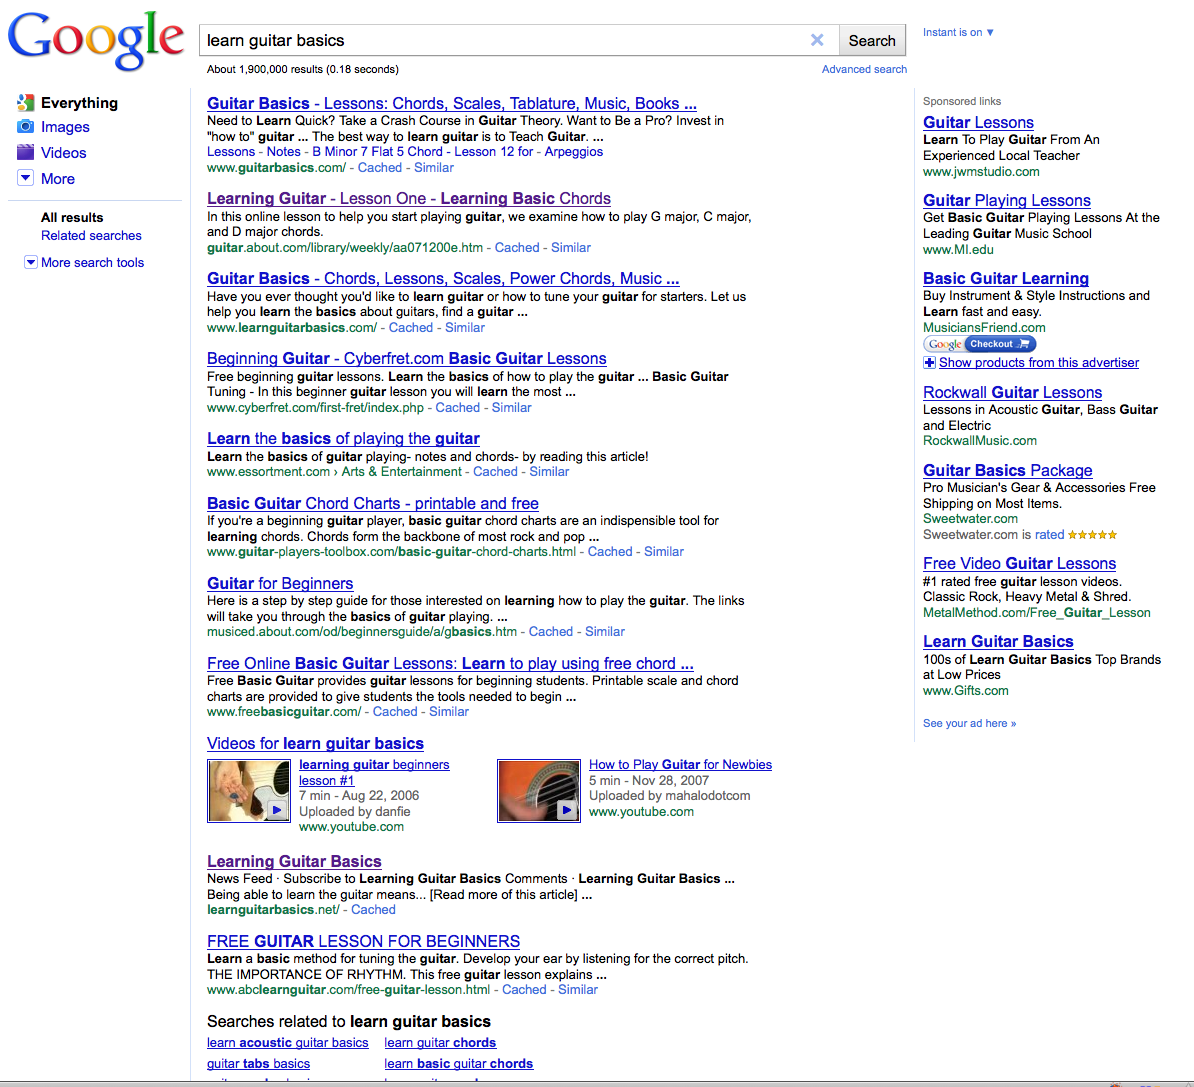
Task: Open Rockwall Guitar Lessons ad
Action: pos(1012,392)
